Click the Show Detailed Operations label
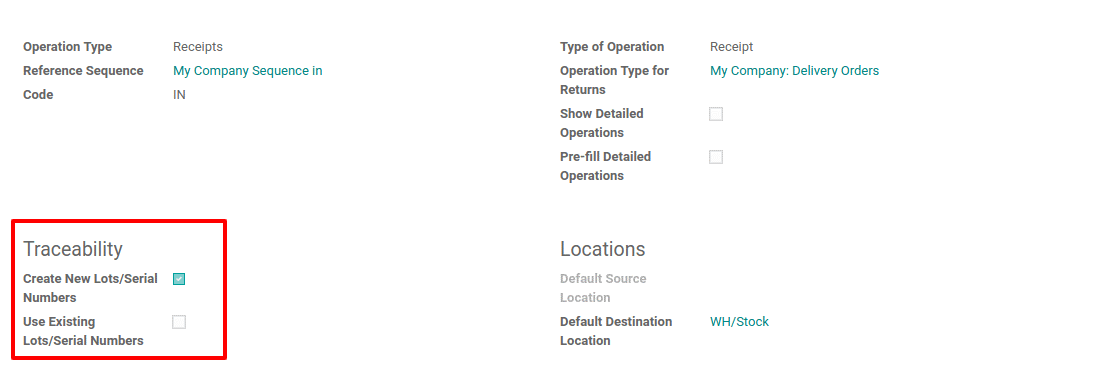 [602, 123]
